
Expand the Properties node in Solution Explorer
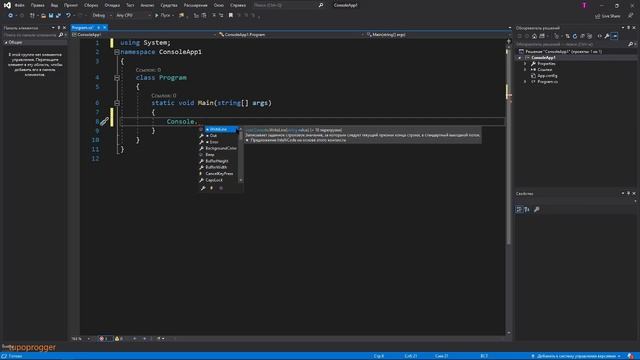[x=525, y=64]
